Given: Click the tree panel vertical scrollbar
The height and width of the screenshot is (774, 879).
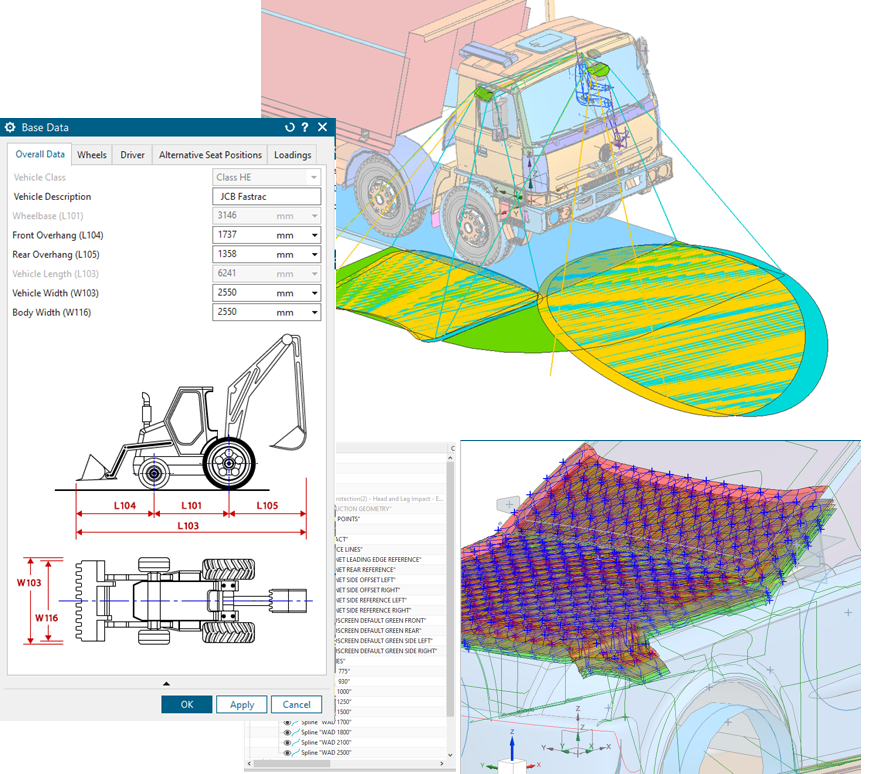Looking at the screenshot, I should [451, 600].
